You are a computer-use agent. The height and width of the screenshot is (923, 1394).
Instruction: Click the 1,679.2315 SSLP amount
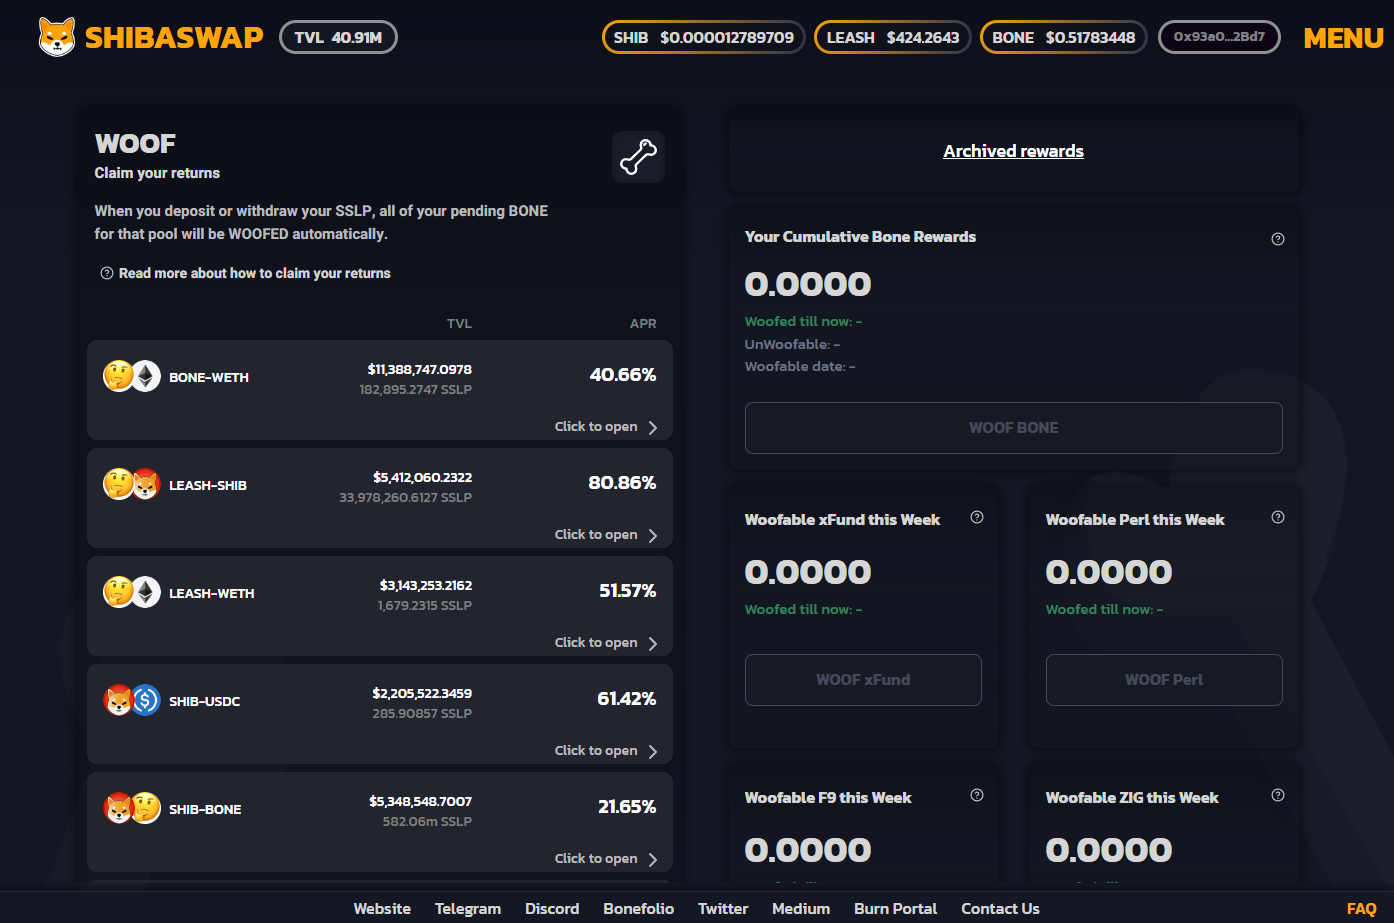(x=425, y=605)
